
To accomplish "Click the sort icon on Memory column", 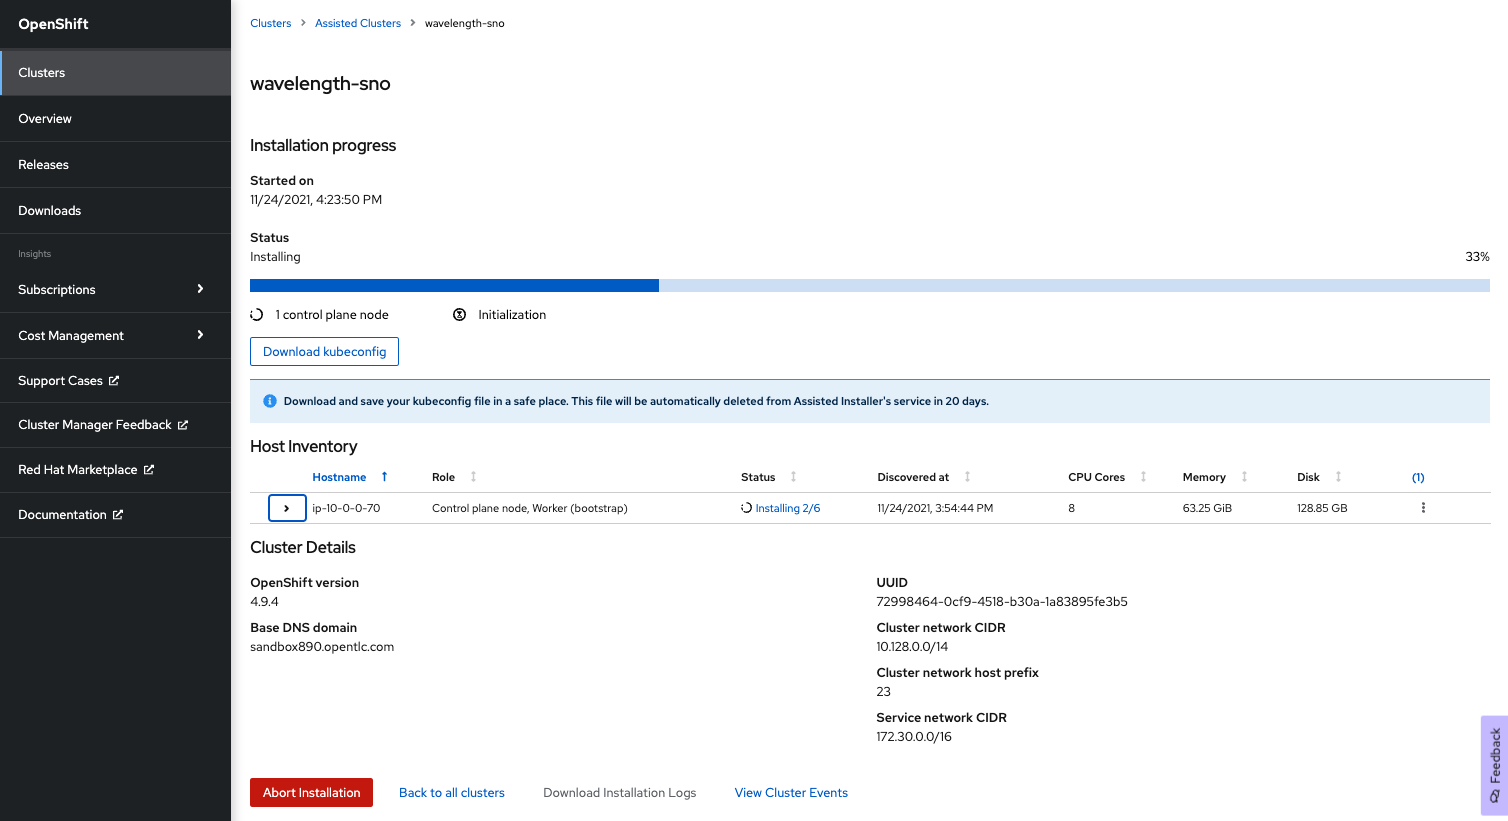I will (x=1245, y=477).
